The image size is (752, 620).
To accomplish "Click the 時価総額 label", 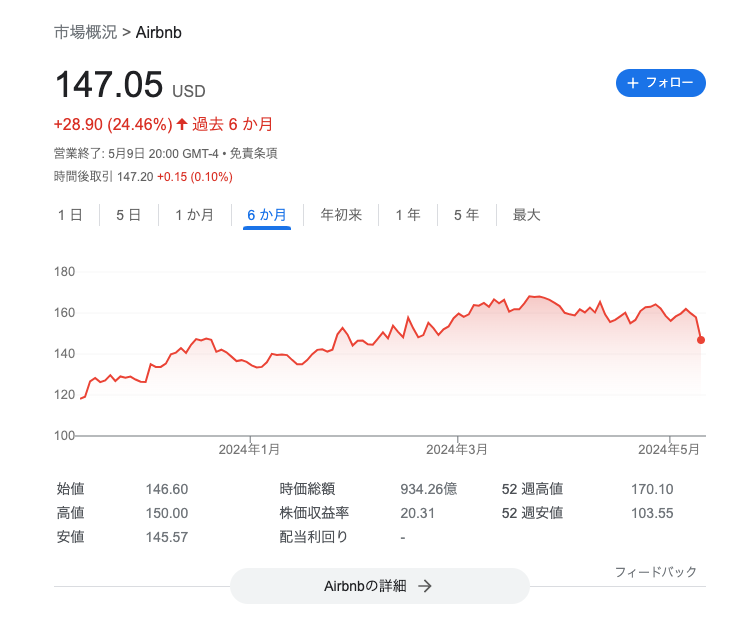I will [x=307, y=489].
